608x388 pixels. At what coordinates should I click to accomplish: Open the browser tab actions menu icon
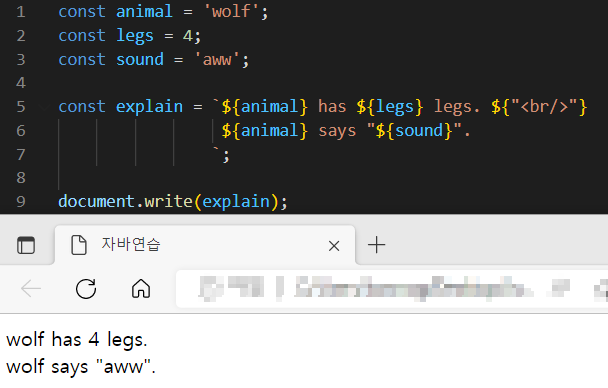[x=26, y=245]
